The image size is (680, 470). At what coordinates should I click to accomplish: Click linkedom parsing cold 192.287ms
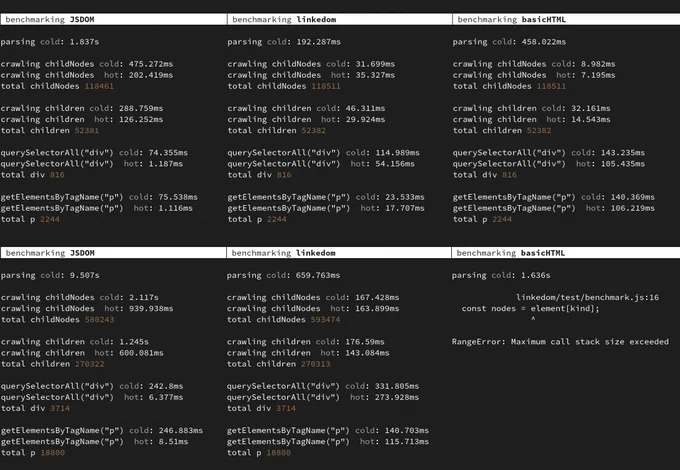click(x=318, y=42)
